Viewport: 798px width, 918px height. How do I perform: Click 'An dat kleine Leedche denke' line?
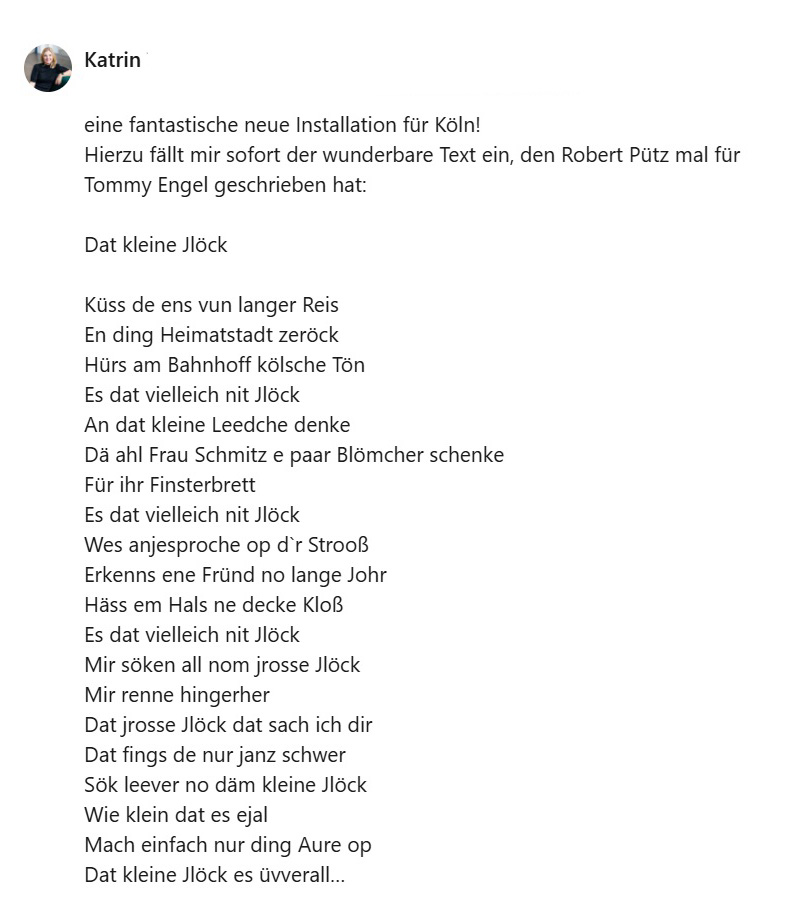(217, 425)
